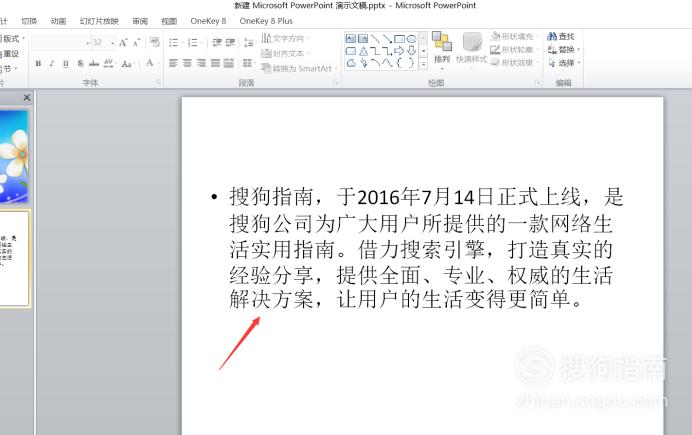
Task: Pick the straight Line shape
Action: pyautogui.click(x=375, y=39)
